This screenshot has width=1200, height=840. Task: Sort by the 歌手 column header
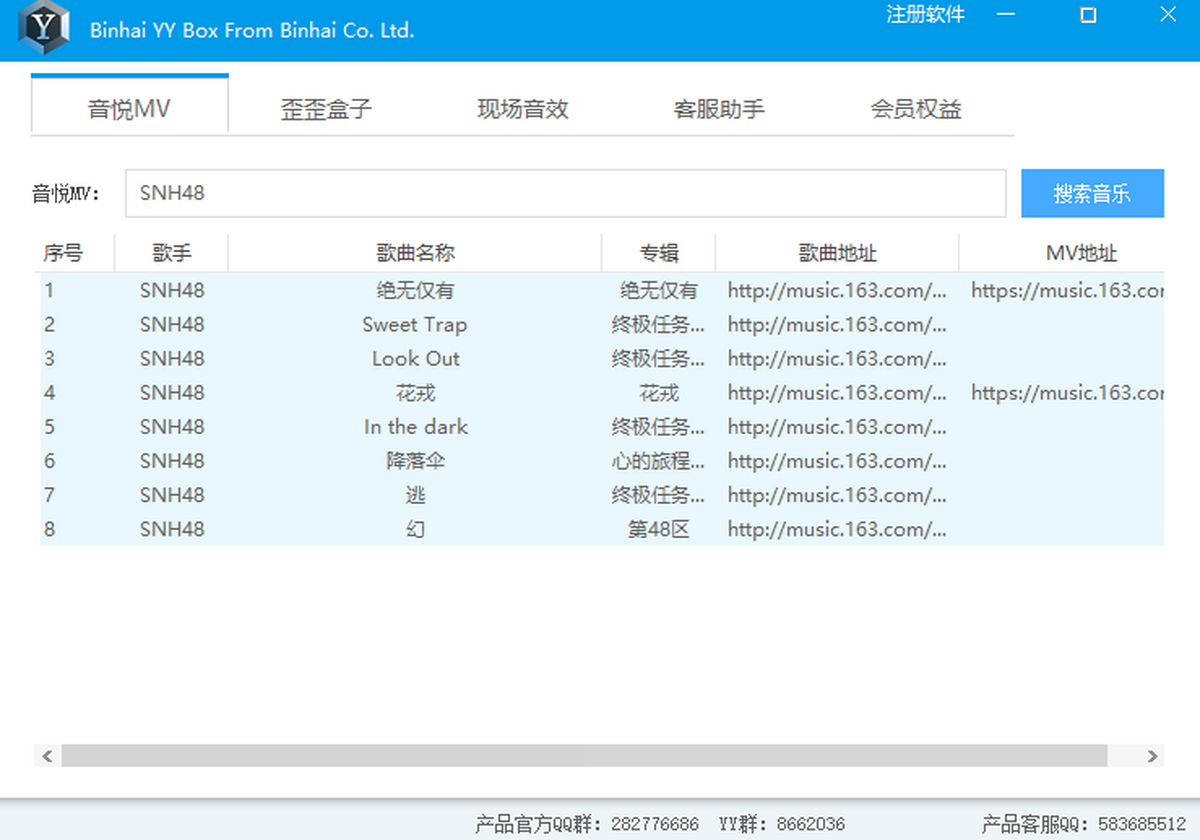(172, 253)
